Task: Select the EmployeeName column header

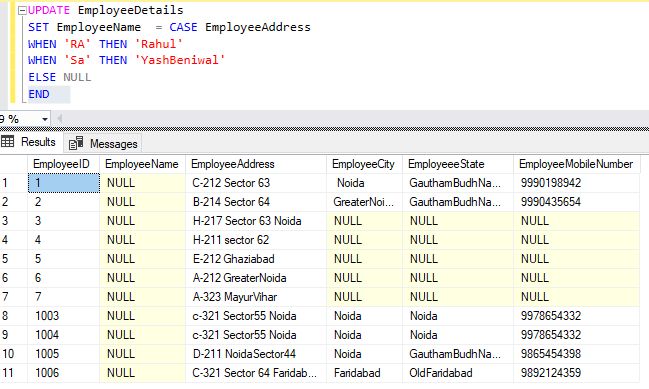Action: click(142, 164)
